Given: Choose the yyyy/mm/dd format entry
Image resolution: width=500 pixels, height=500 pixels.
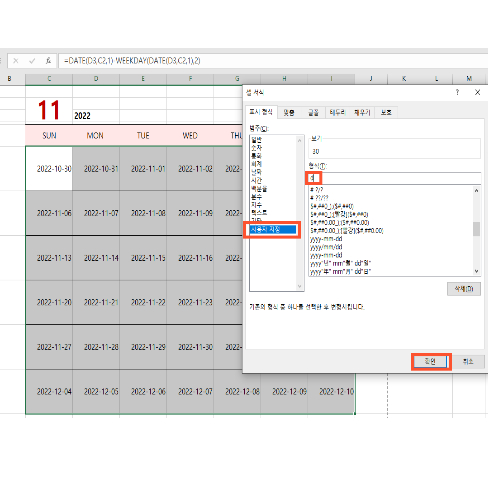Looking at the screenshot, I should coord(326,247).
